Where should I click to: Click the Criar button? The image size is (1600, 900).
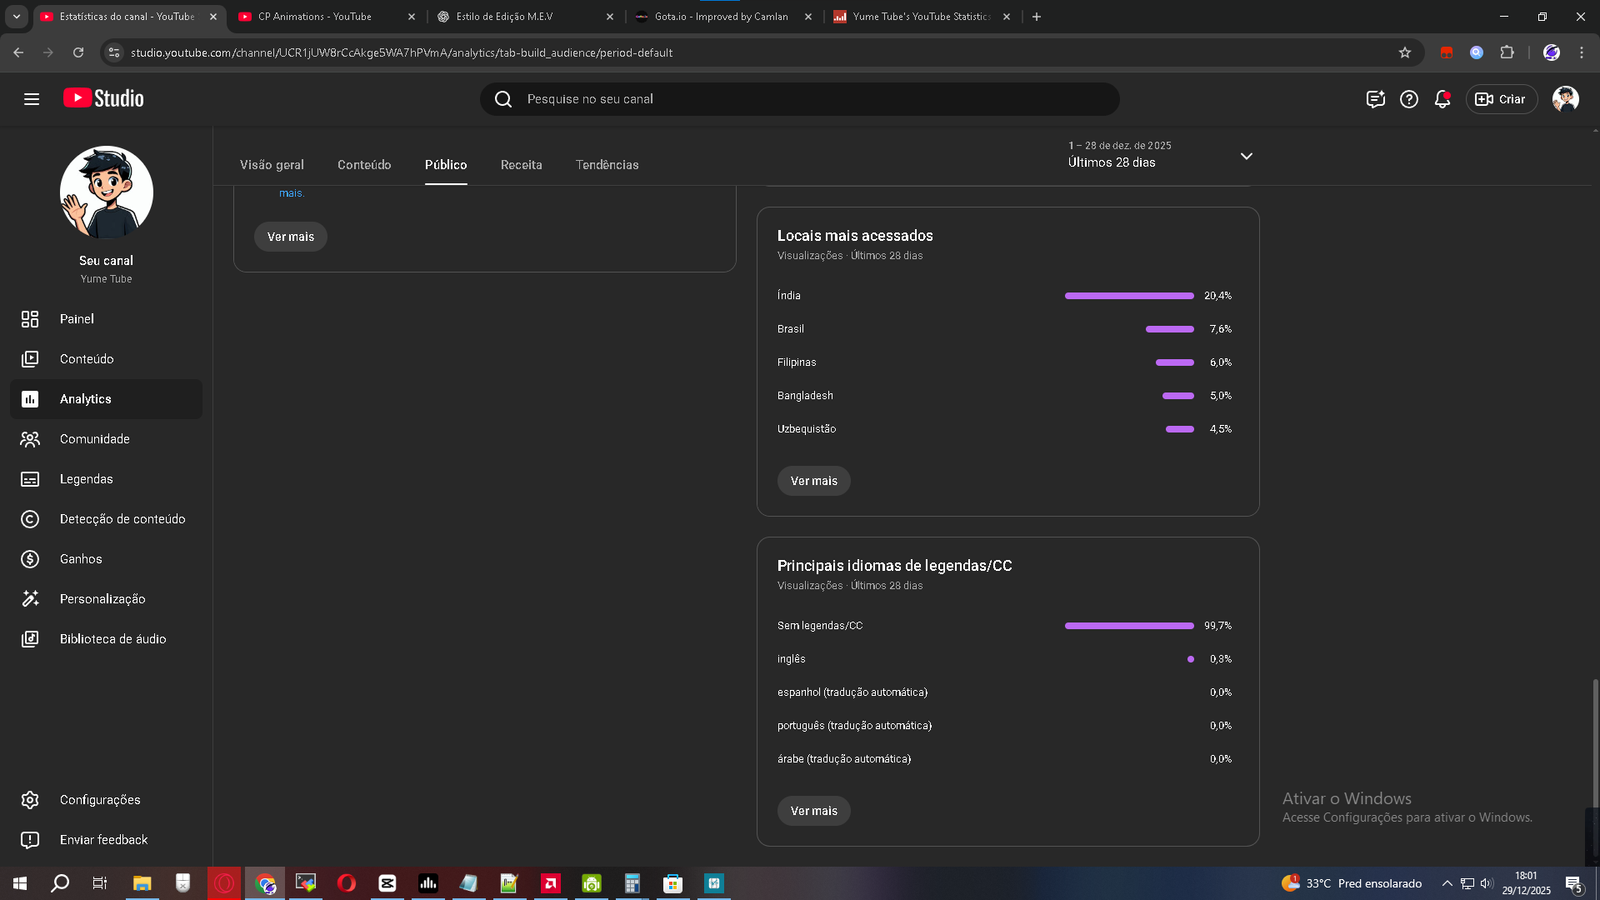coord(1501,99)
